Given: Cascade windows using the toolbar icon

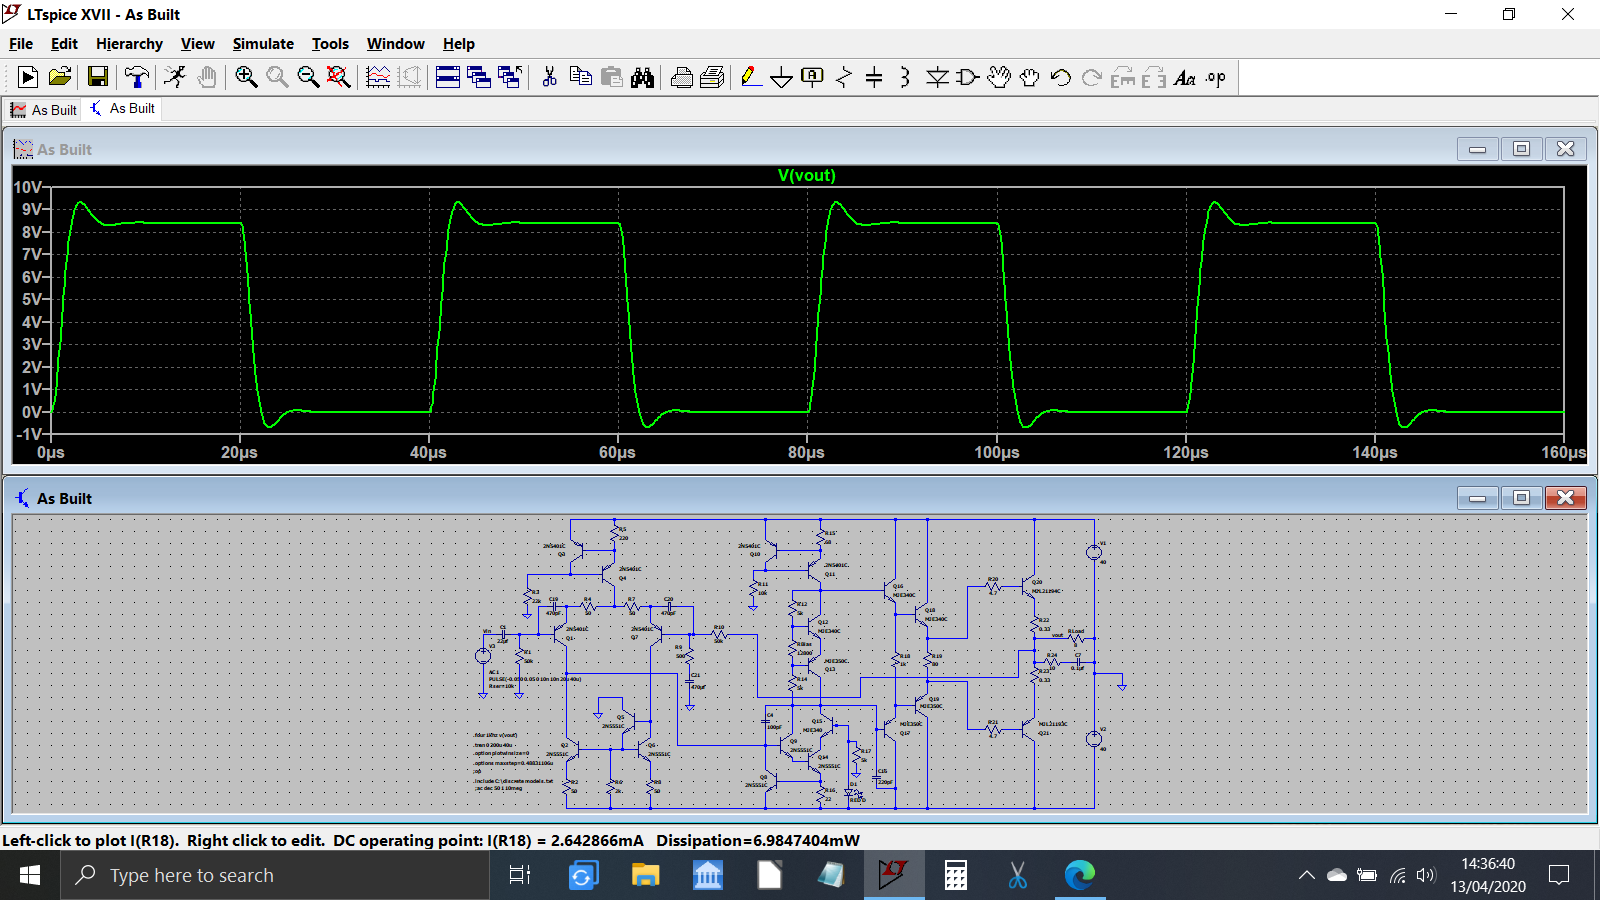Looking at the screenshot, I should coord(479,77).
